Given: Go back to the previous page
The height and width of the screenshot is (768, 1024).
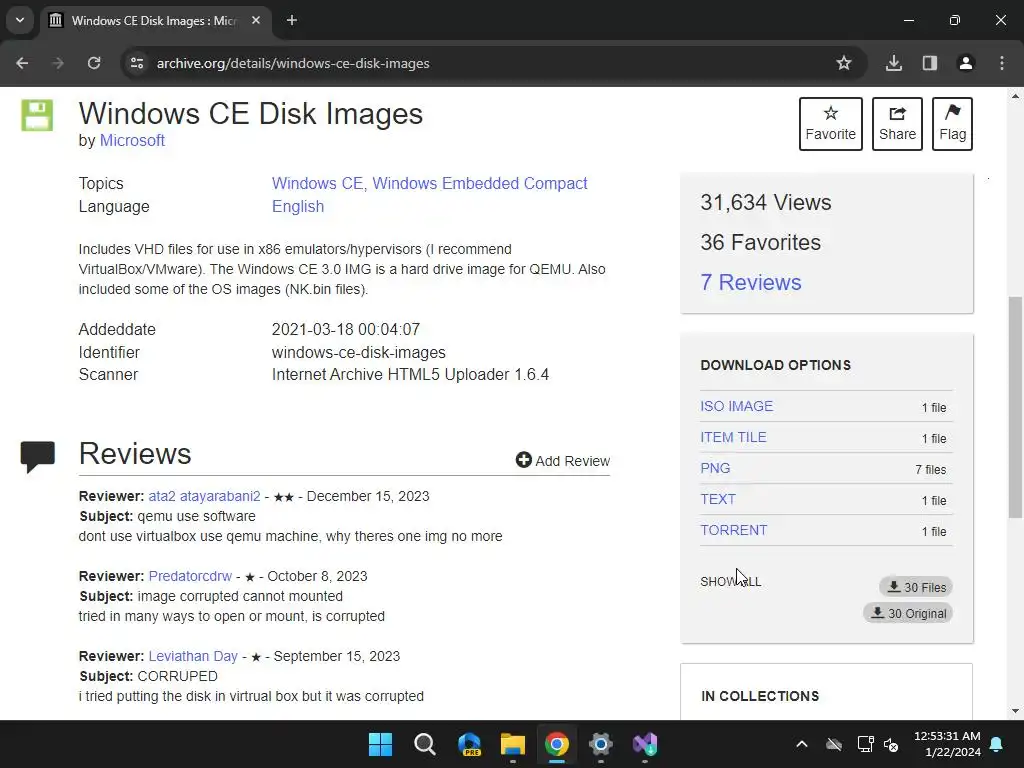Looking at the screenshot, I should 22,63.
